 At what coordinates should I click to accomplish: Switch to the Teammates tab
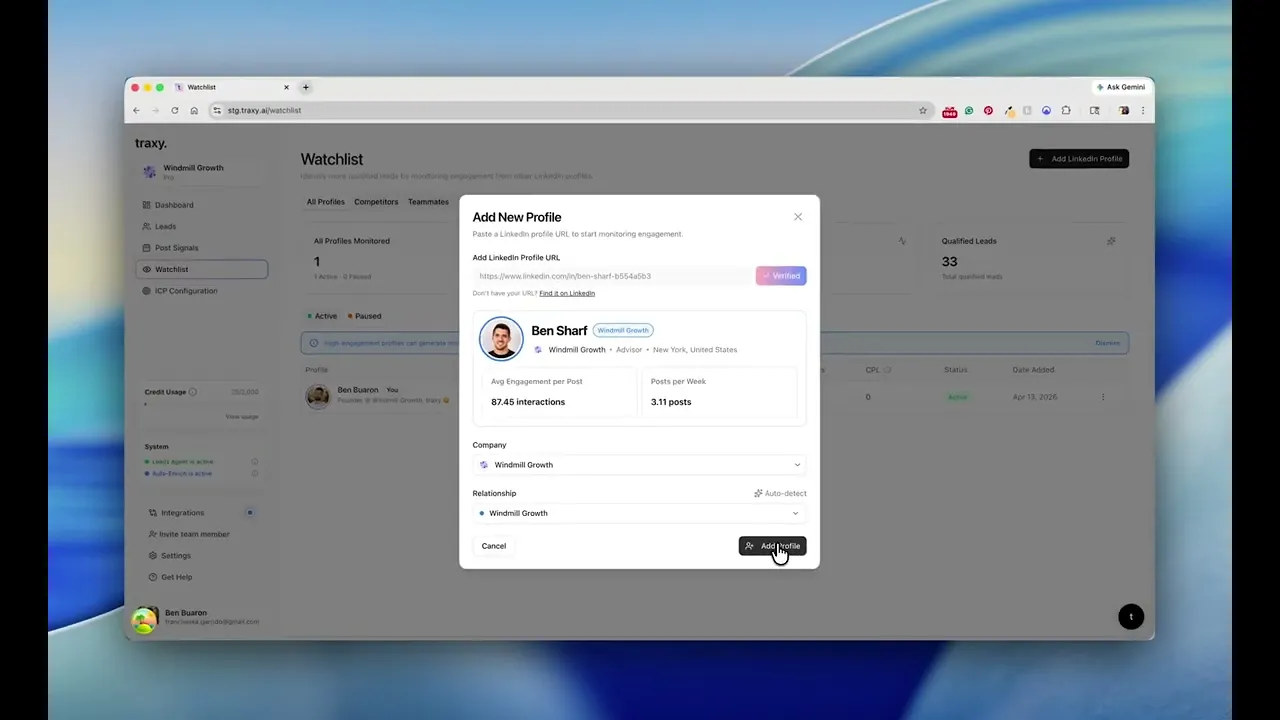coord(428,202)
